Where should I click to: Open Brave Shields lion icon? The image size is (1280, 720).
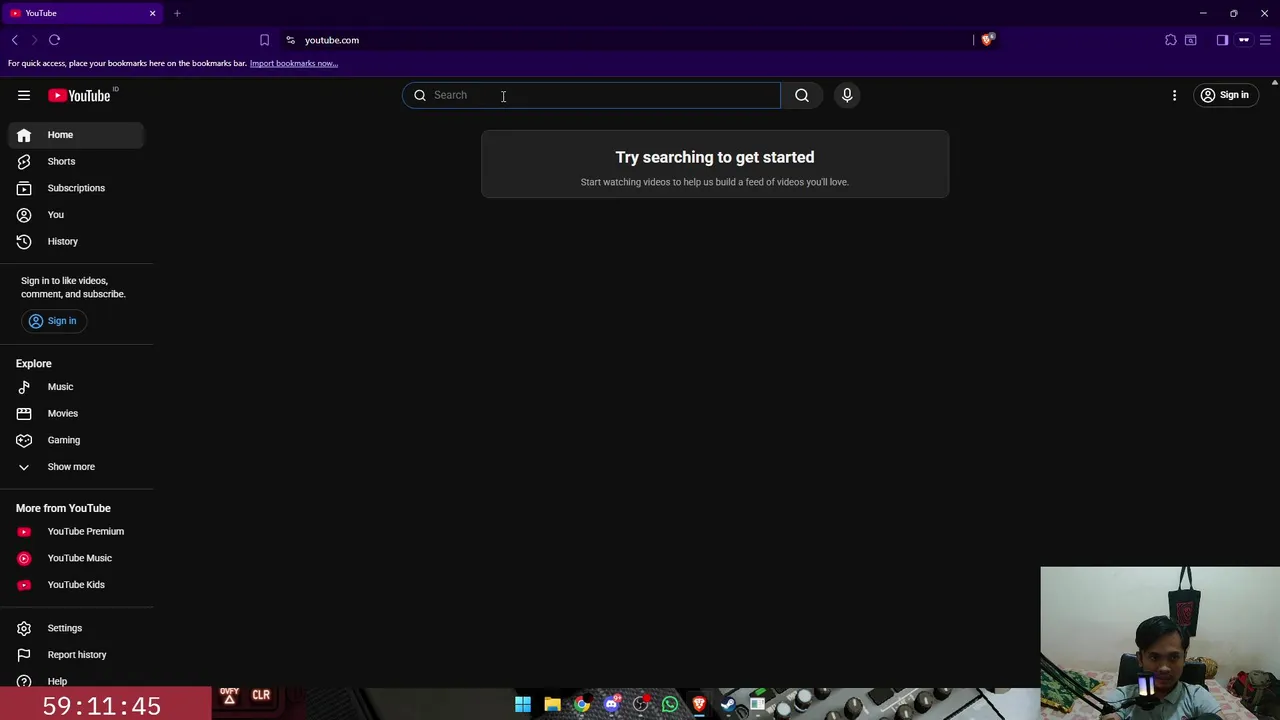point(987,40)
